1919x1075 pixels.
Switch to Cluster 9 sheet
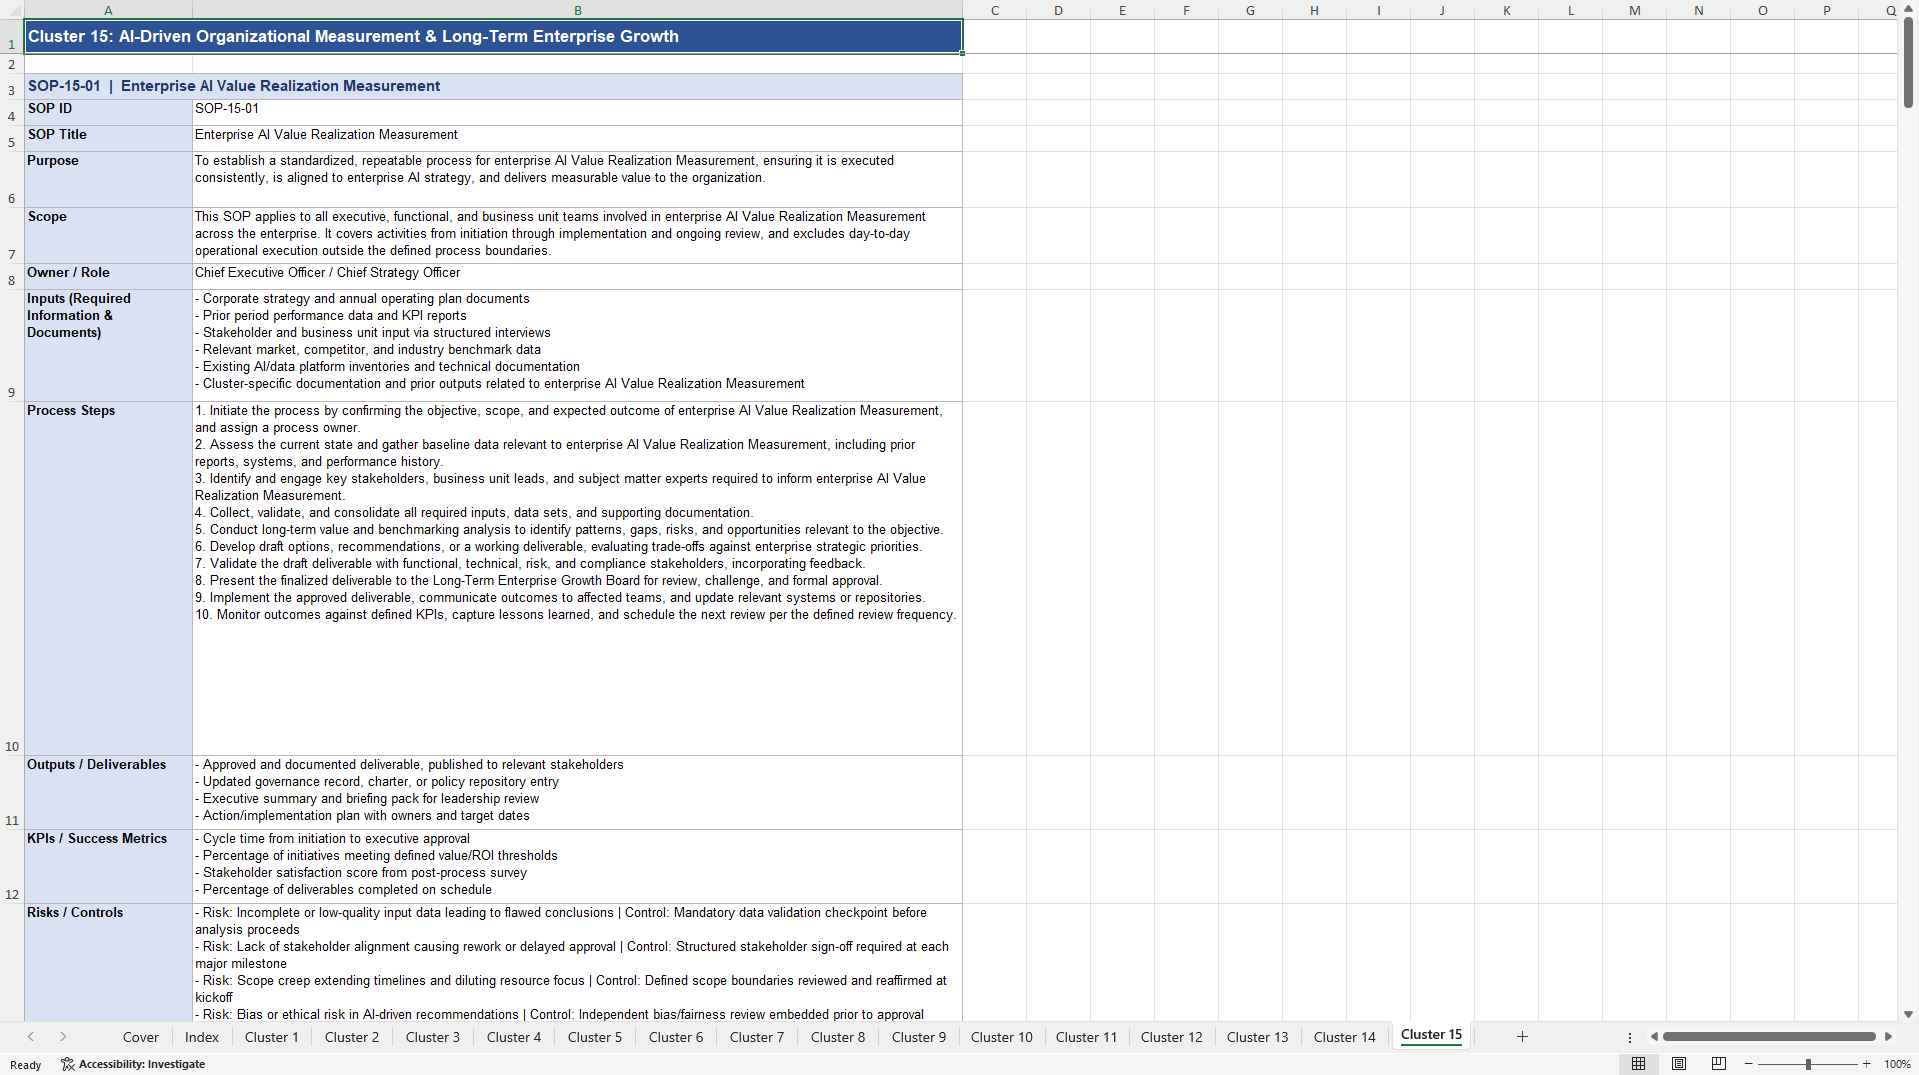click(919, 1037)
